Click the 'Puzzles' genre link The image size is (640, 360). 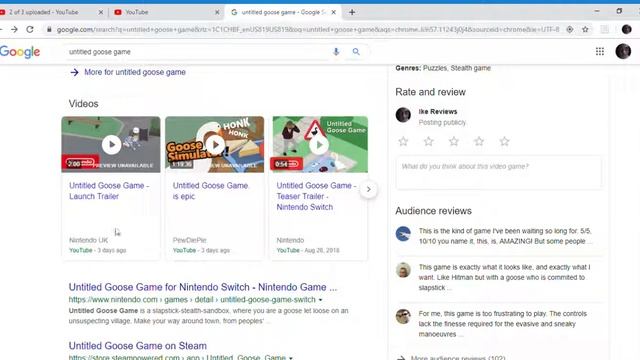pyautogui.click(x=435, y=68)
